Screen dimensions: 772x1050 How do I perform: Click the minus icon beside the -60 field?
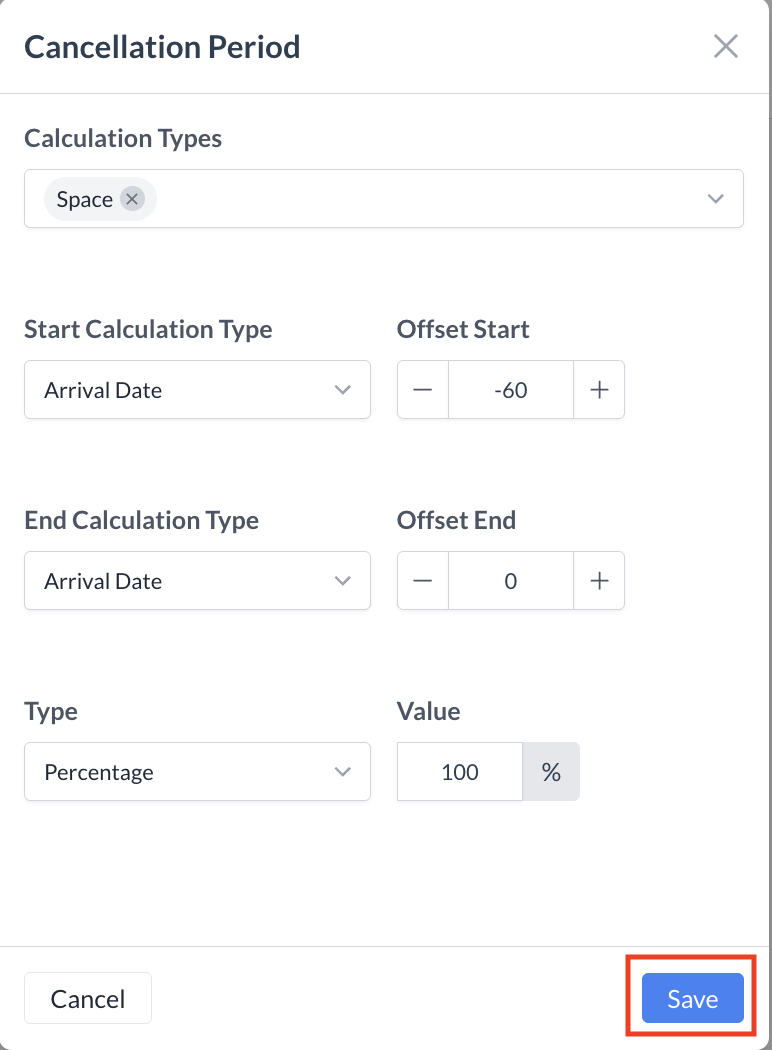click(x=422, y=390)
